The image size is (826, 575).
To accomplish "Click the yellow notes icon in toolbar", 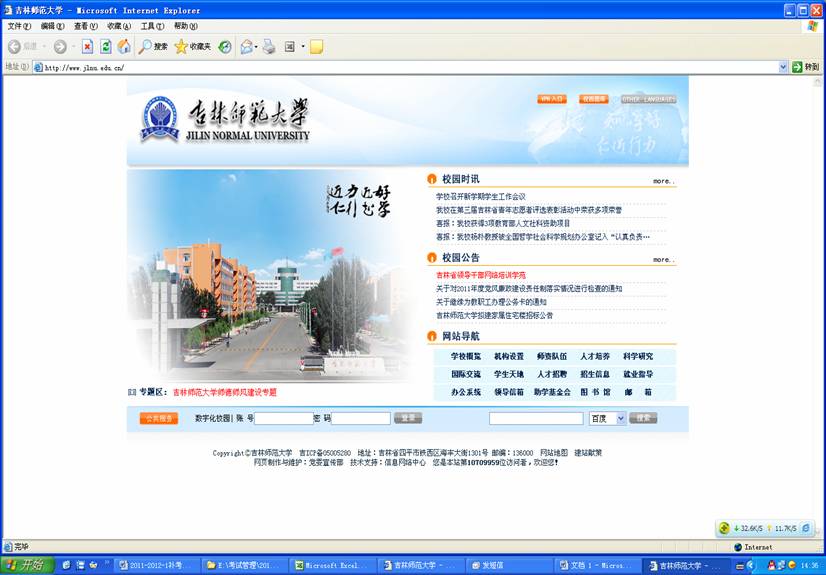I will (316, 46).
